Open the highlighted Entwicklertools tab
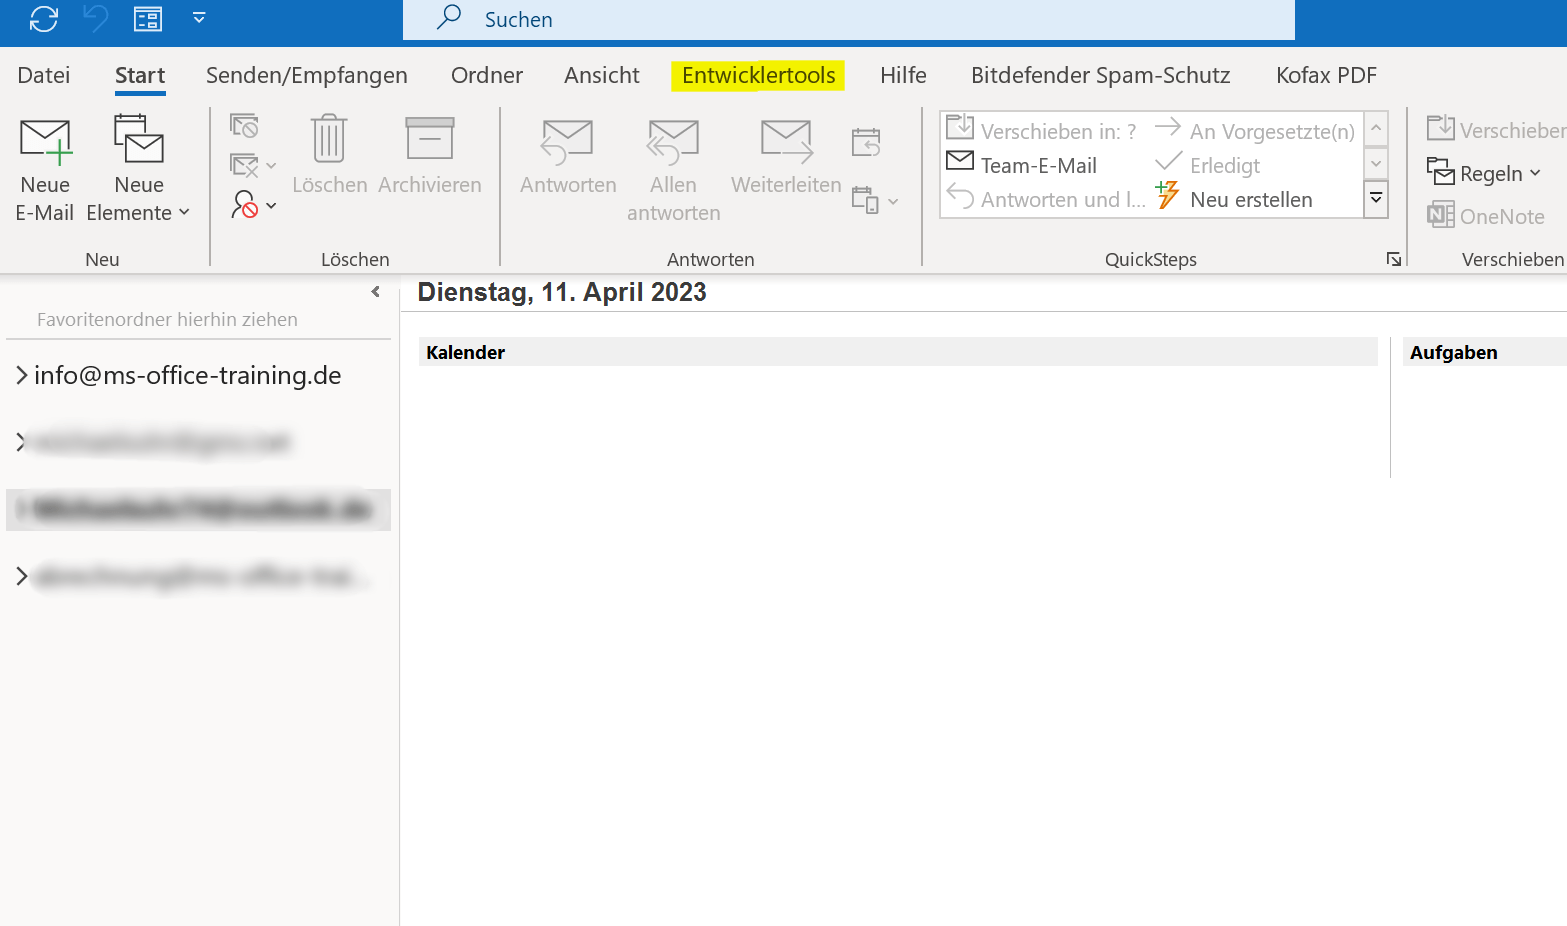 pyautogui.click(x=759, y=75)
